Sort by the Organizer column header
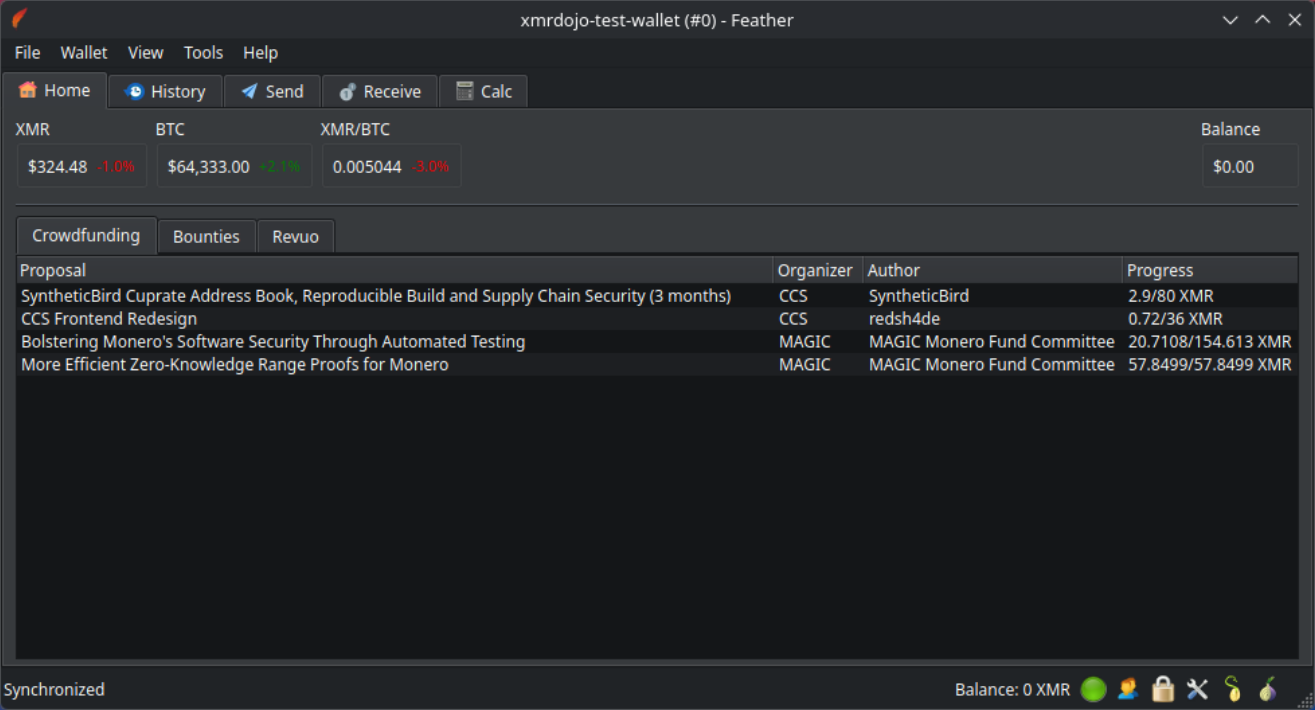This screenshot has width=1315, height=710. coord(817,270)
